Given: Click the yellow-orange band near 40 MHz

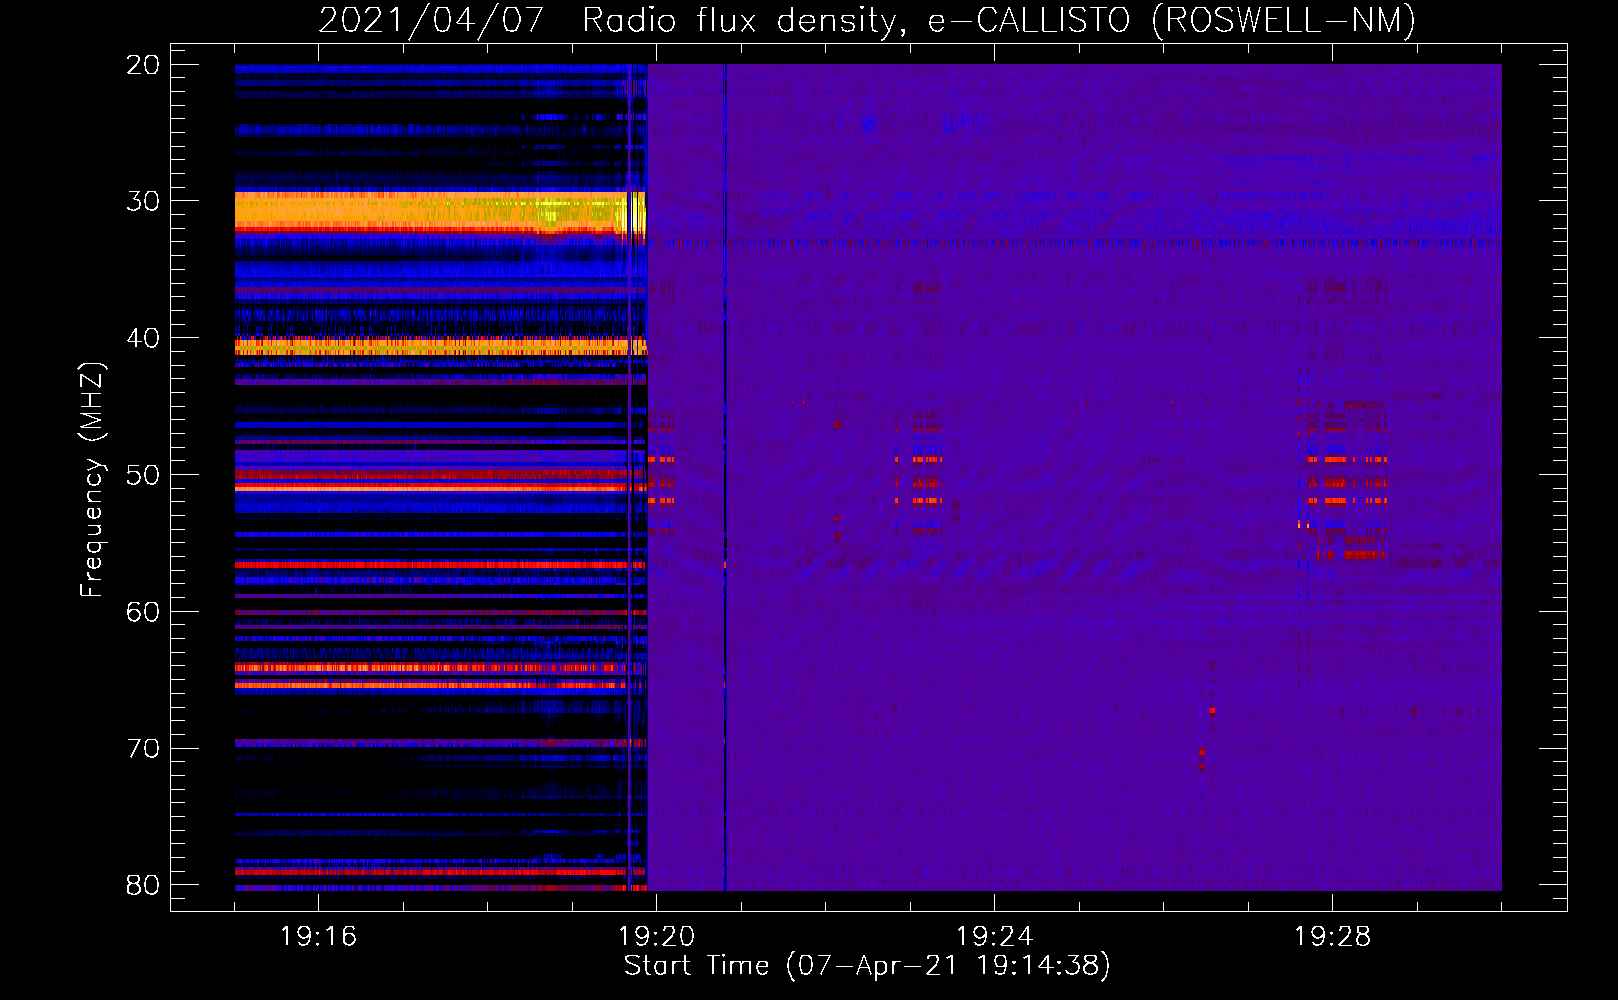Looking at the screenshot, I should pyautogui.click(x=440, y=347).
